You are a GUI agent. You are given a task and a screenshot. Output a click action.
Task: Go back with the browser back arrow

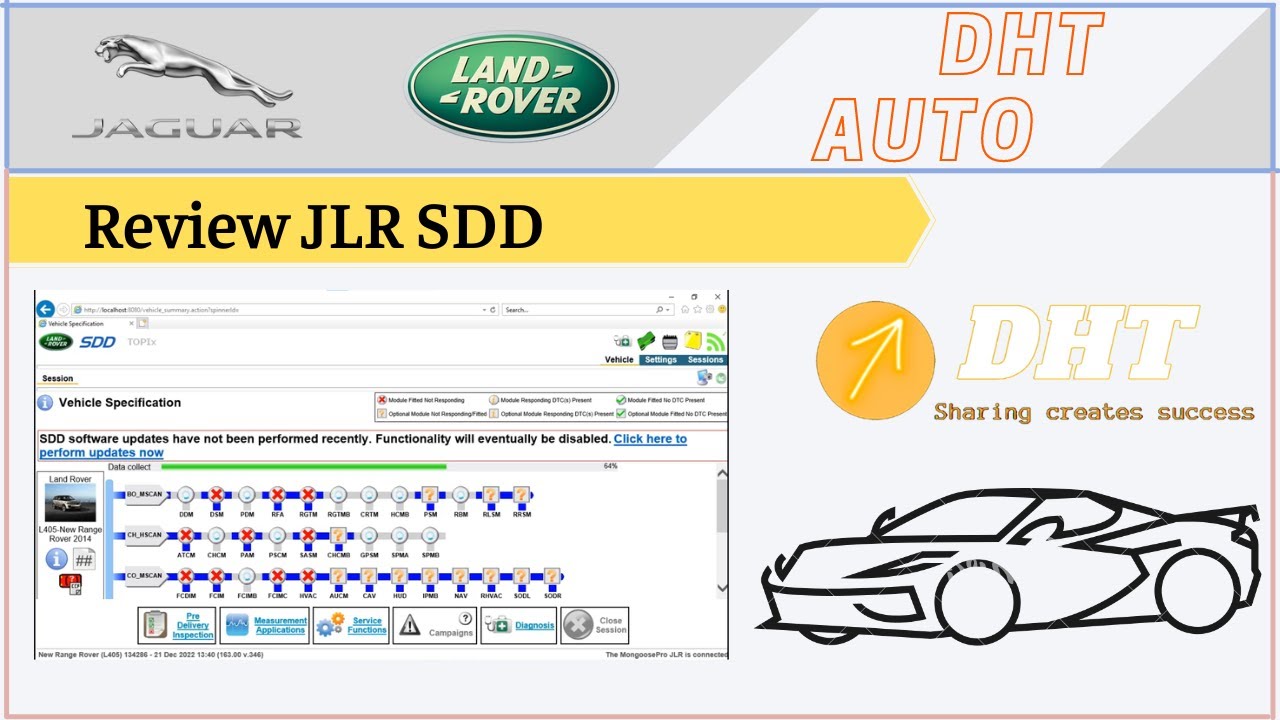click(45, 309)
